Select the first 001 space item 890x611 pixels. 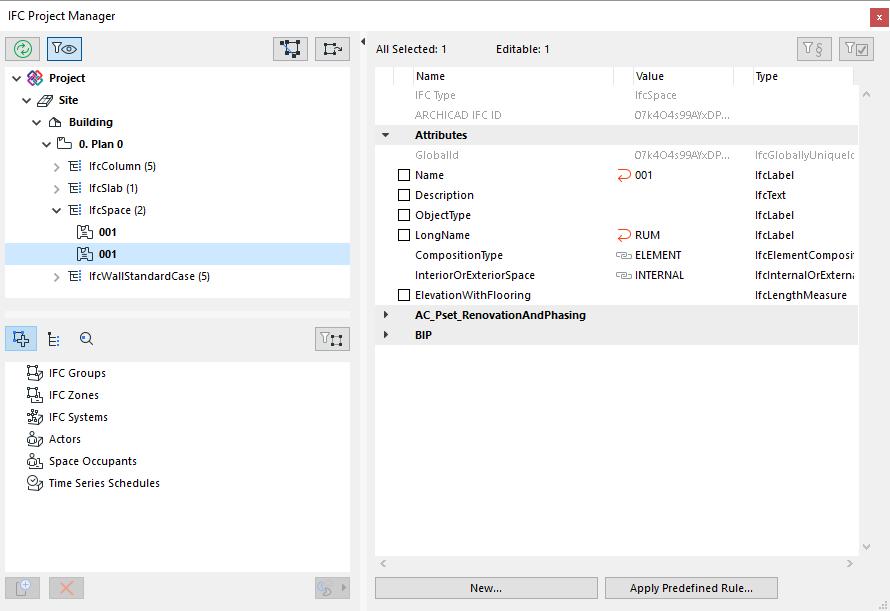coord(177,232)
